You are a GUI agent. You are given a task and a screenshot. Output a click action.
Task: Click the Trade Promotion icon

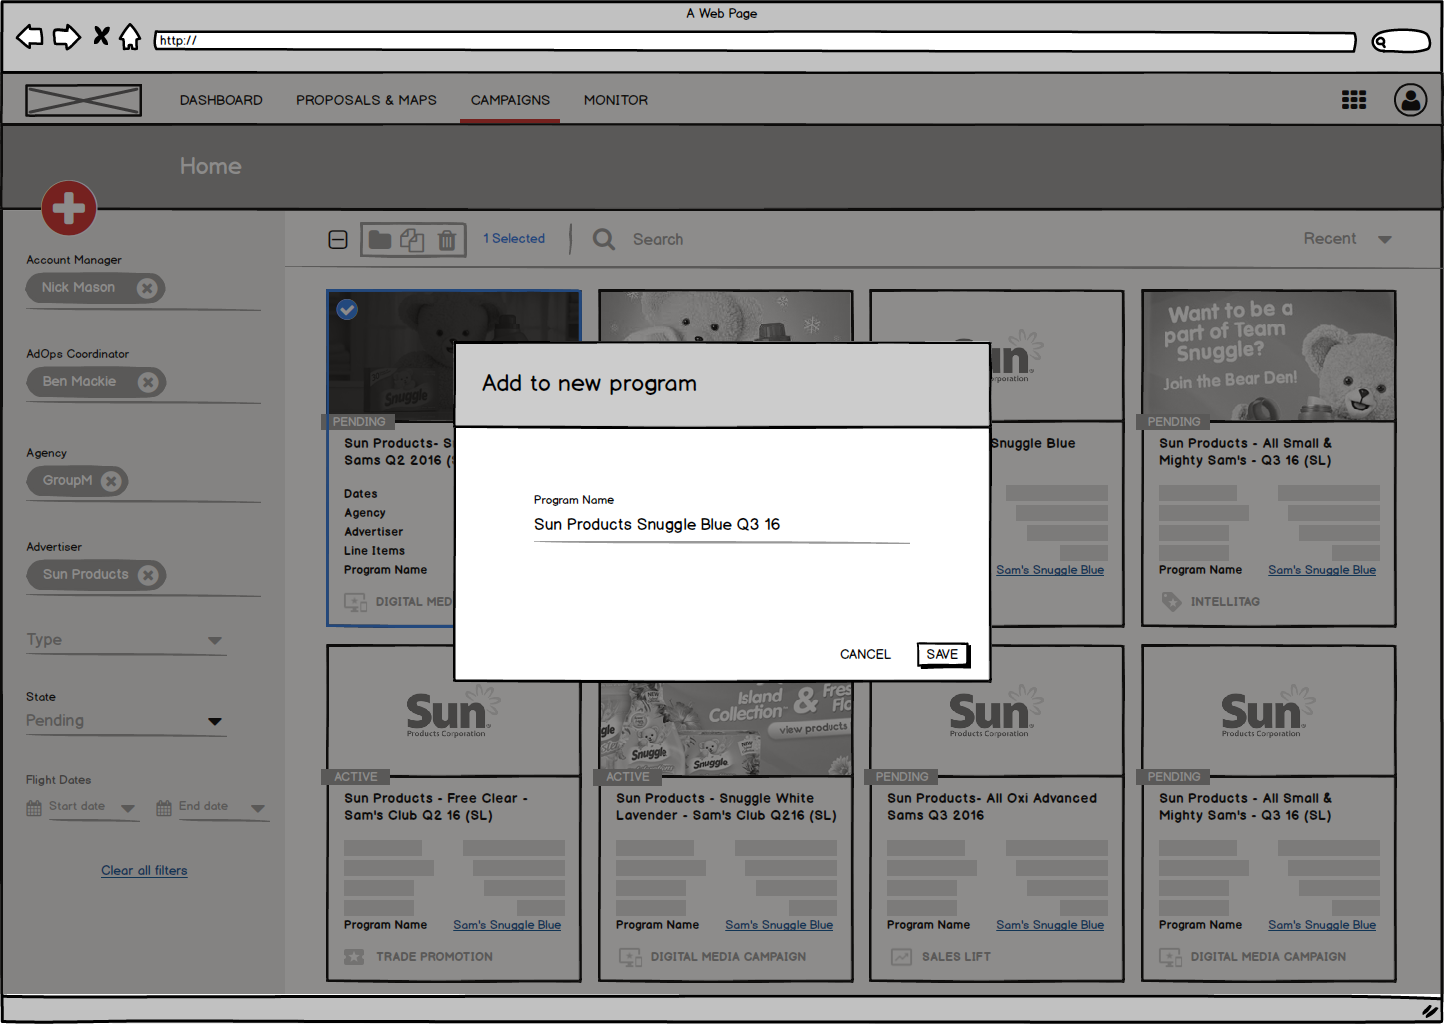pos(354,957)
